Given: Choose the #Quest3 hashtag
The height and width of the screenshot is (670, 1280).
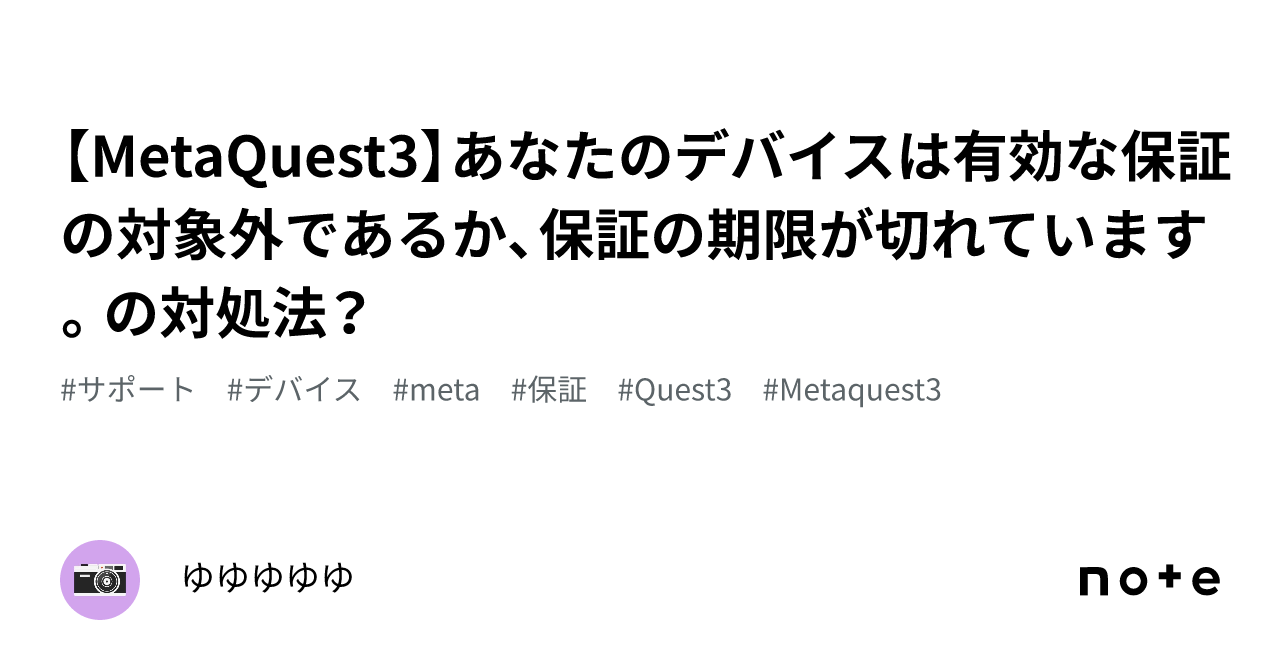Looking at the screenshot, I should pyautogui.click(x=675, y=390).
